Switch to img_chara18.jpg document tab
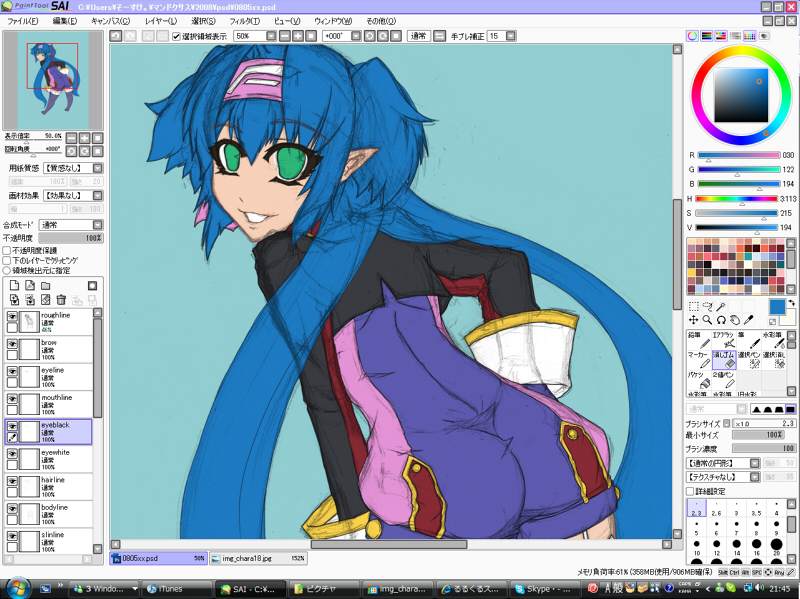The image size is (800, 599). pos(258,558)
